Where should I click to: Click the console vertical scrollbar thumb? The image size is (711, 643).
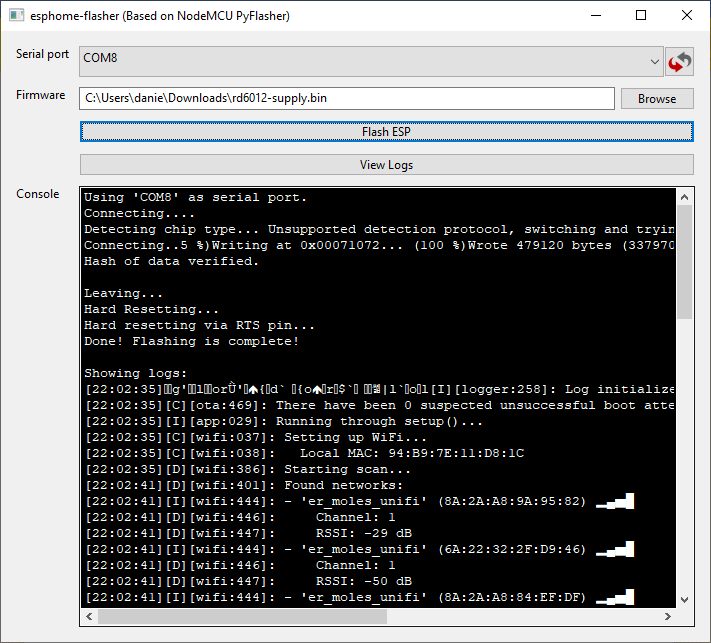685,260
